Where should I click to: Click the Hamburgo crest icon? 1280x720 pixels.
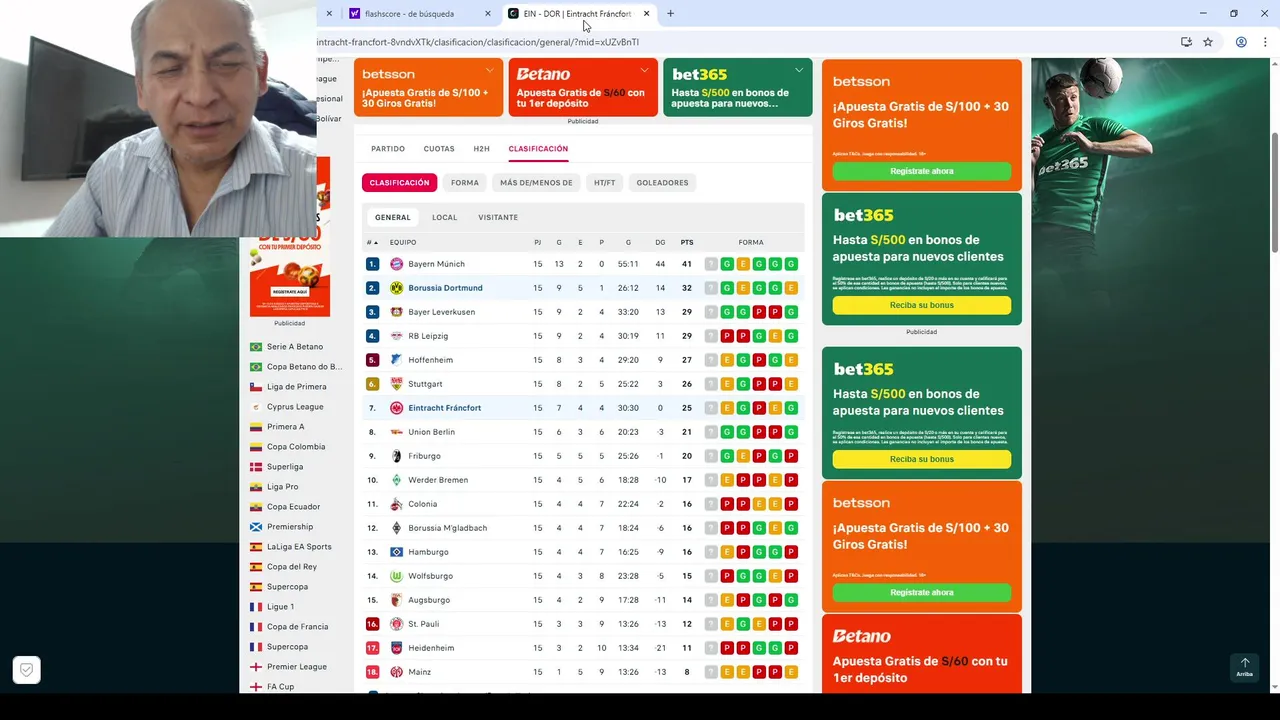click(396, 552)
